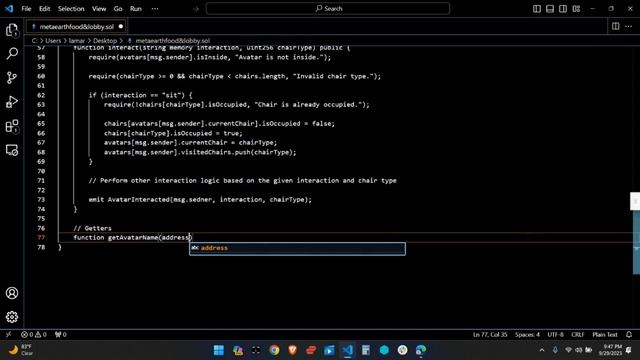Open the Search view in activity bar
640x360 pixels.
[x=12, y=53]
